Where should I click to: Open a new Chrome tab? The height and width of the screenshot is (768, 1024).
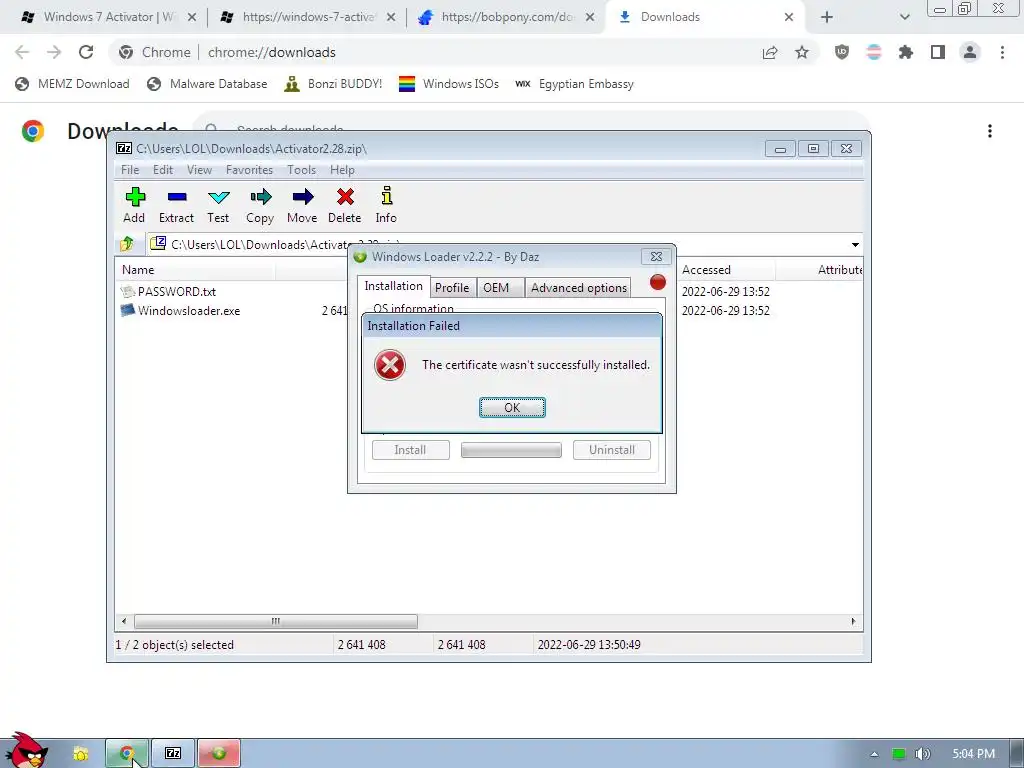coord(827,17)
